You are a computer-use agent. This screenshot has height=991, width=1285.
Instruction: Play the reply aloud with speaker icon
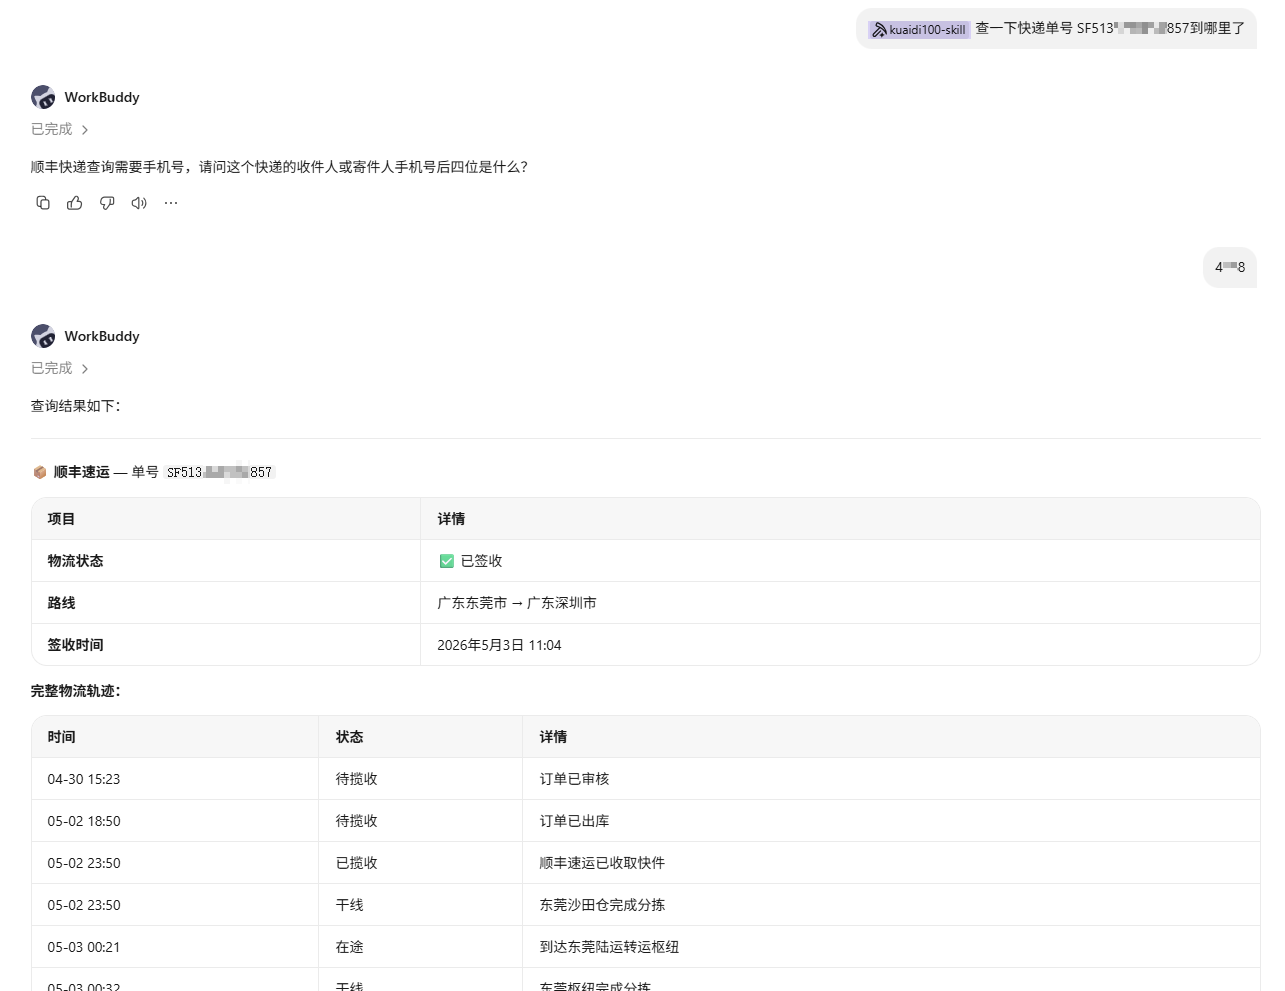click(x=139, y=203)
